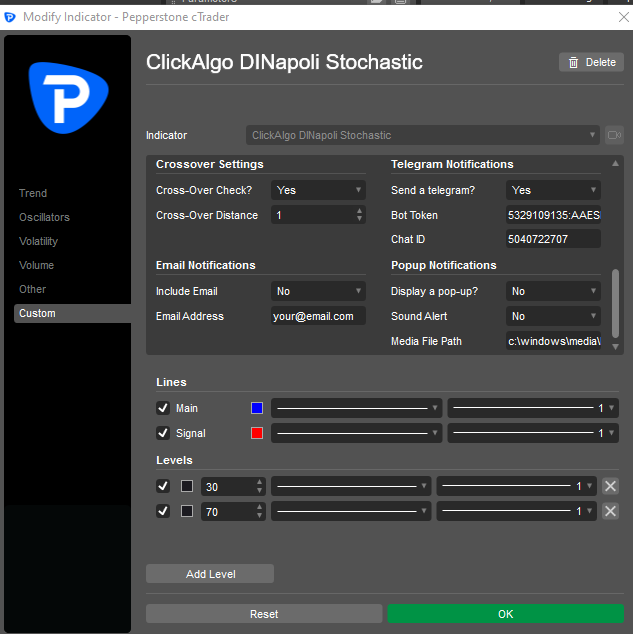This screenshot has height=634, width=633.
Task: Click scroll up arrow of parameters panel
Action: point(615,163)
